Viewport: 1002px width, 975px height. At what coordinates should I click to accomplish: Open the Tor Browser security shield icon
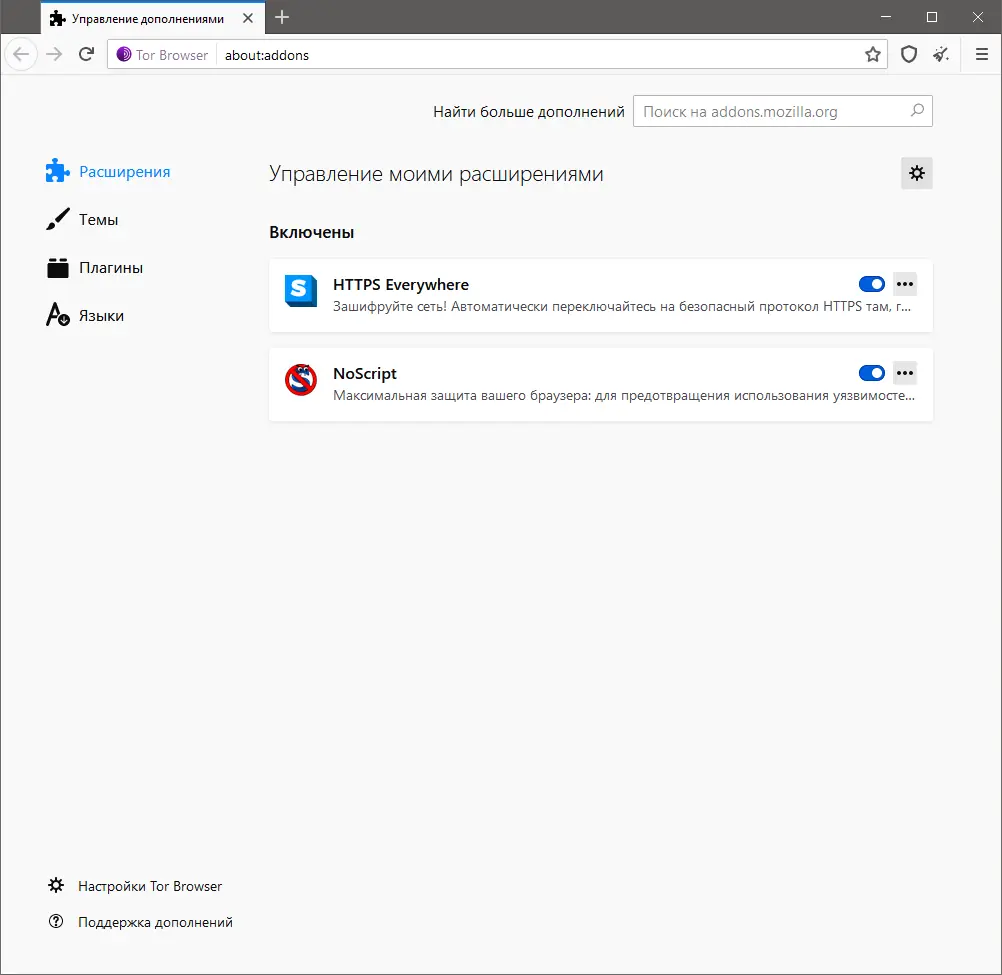click(x=908, y=54)
